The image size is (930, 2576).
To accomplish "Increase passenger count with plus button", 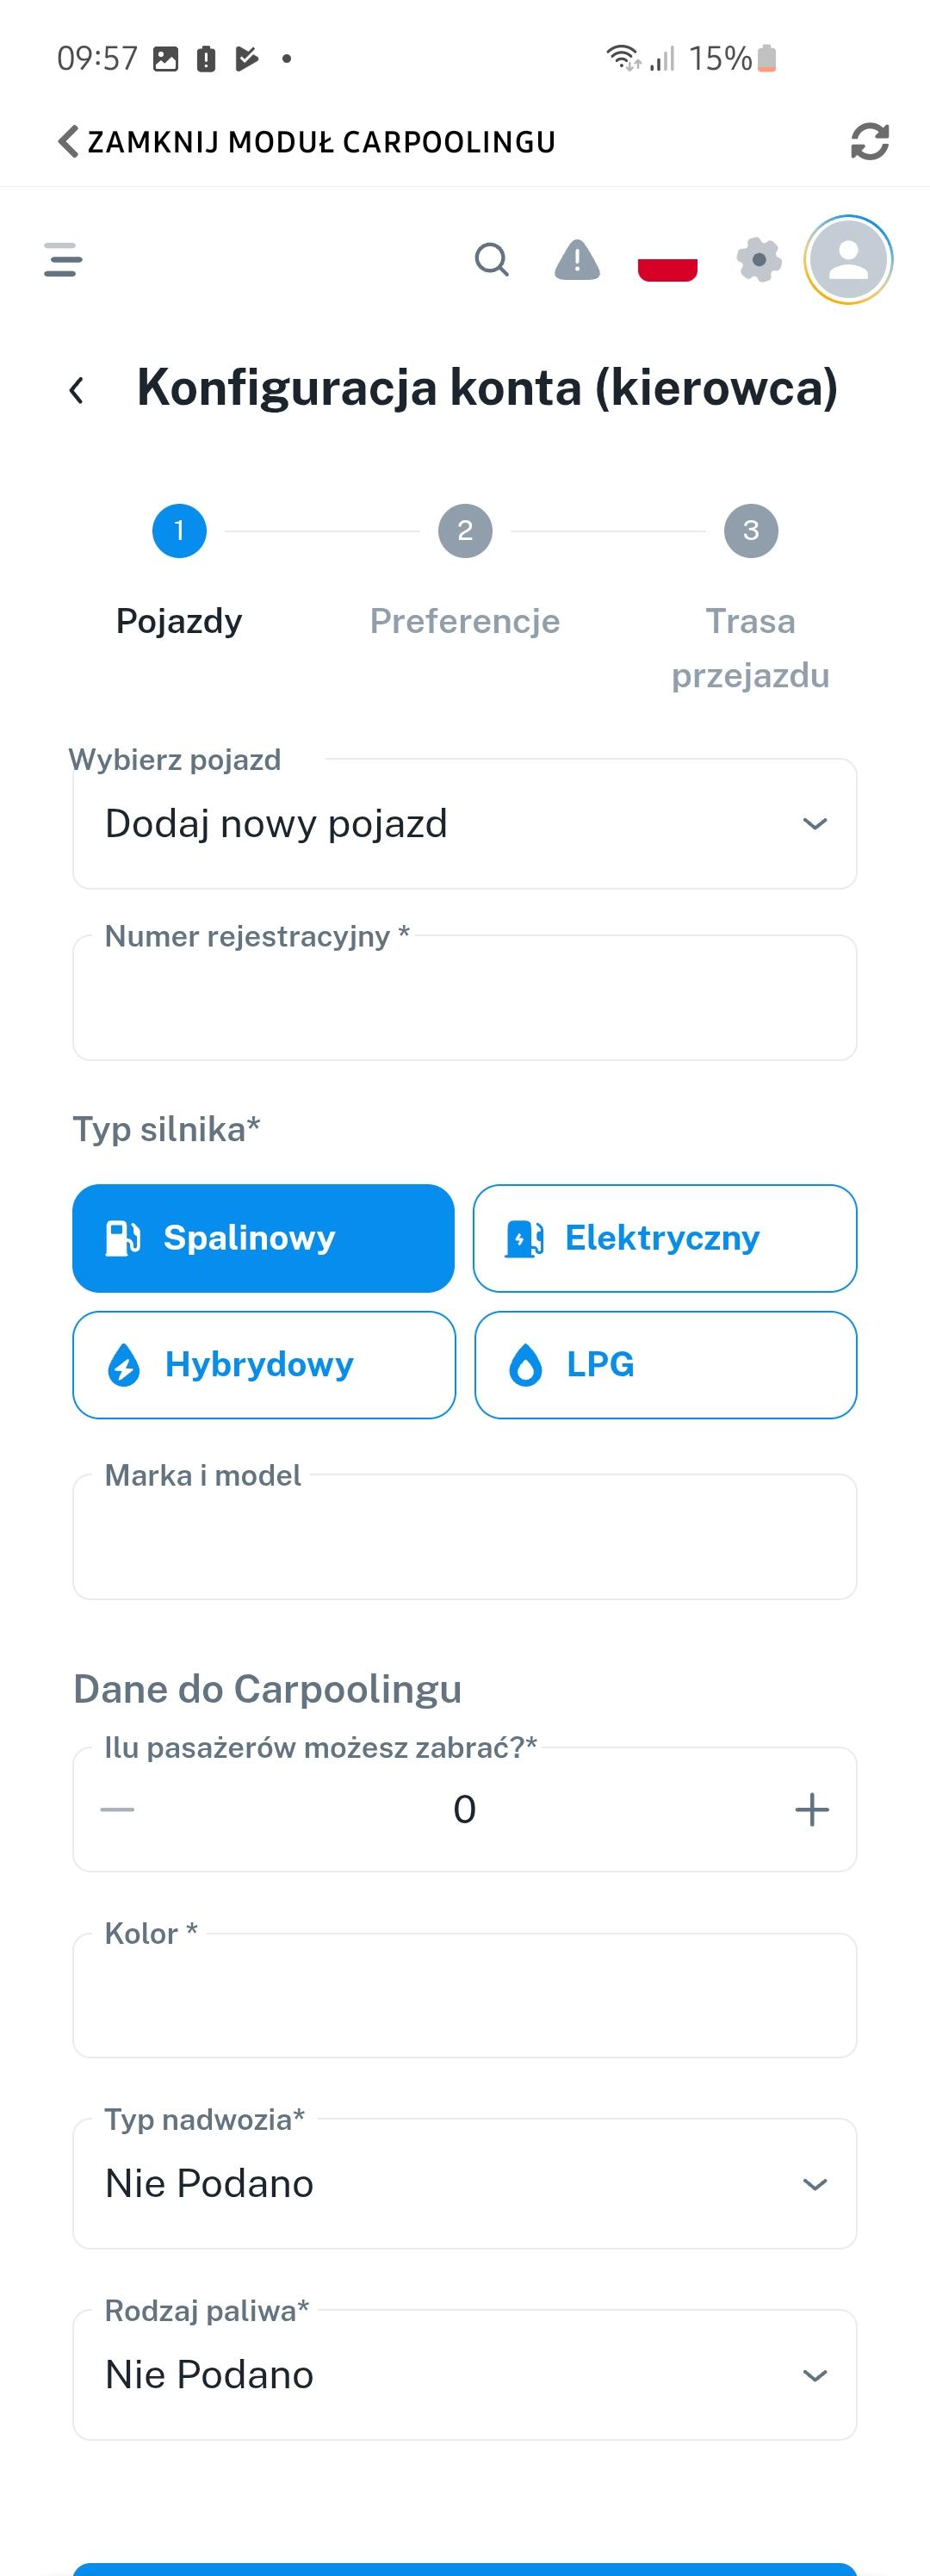I will [811, 1809].
